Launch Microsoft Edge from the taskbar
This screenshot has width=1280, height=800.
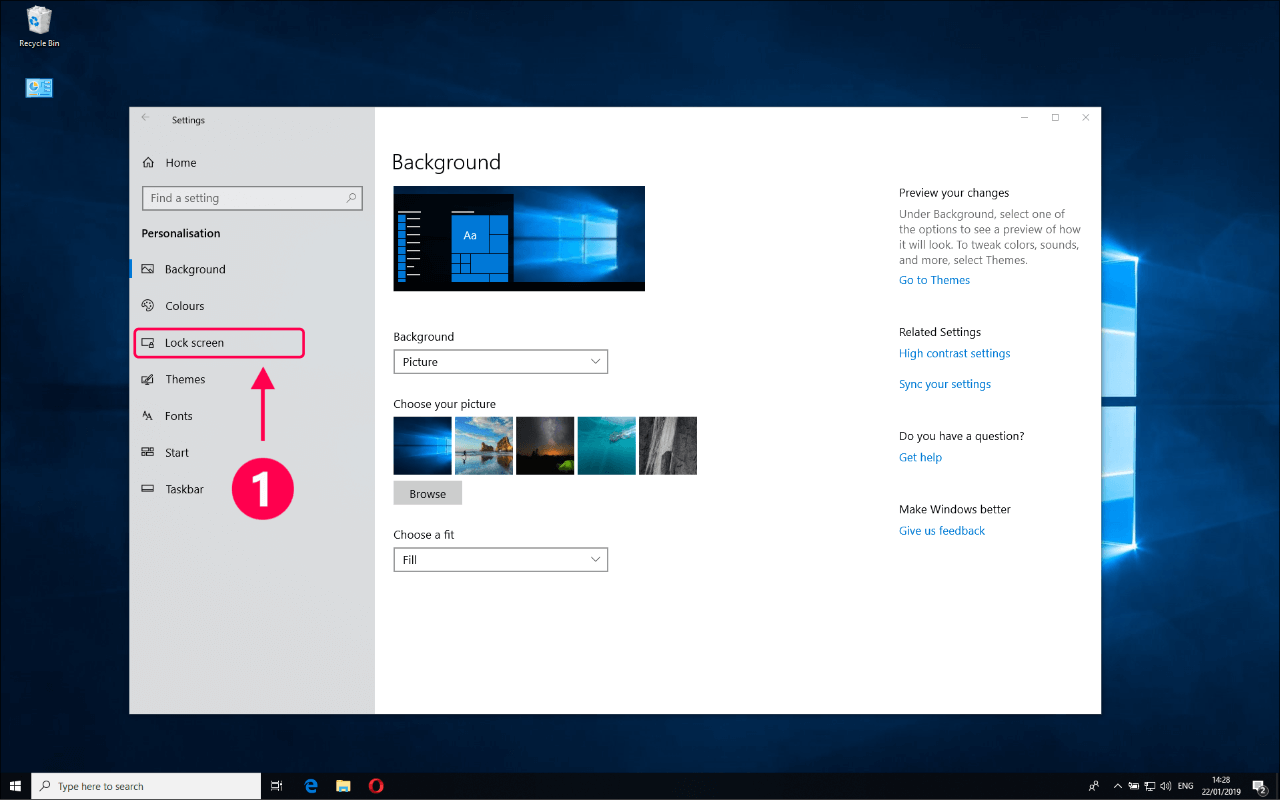click(311, 786)
